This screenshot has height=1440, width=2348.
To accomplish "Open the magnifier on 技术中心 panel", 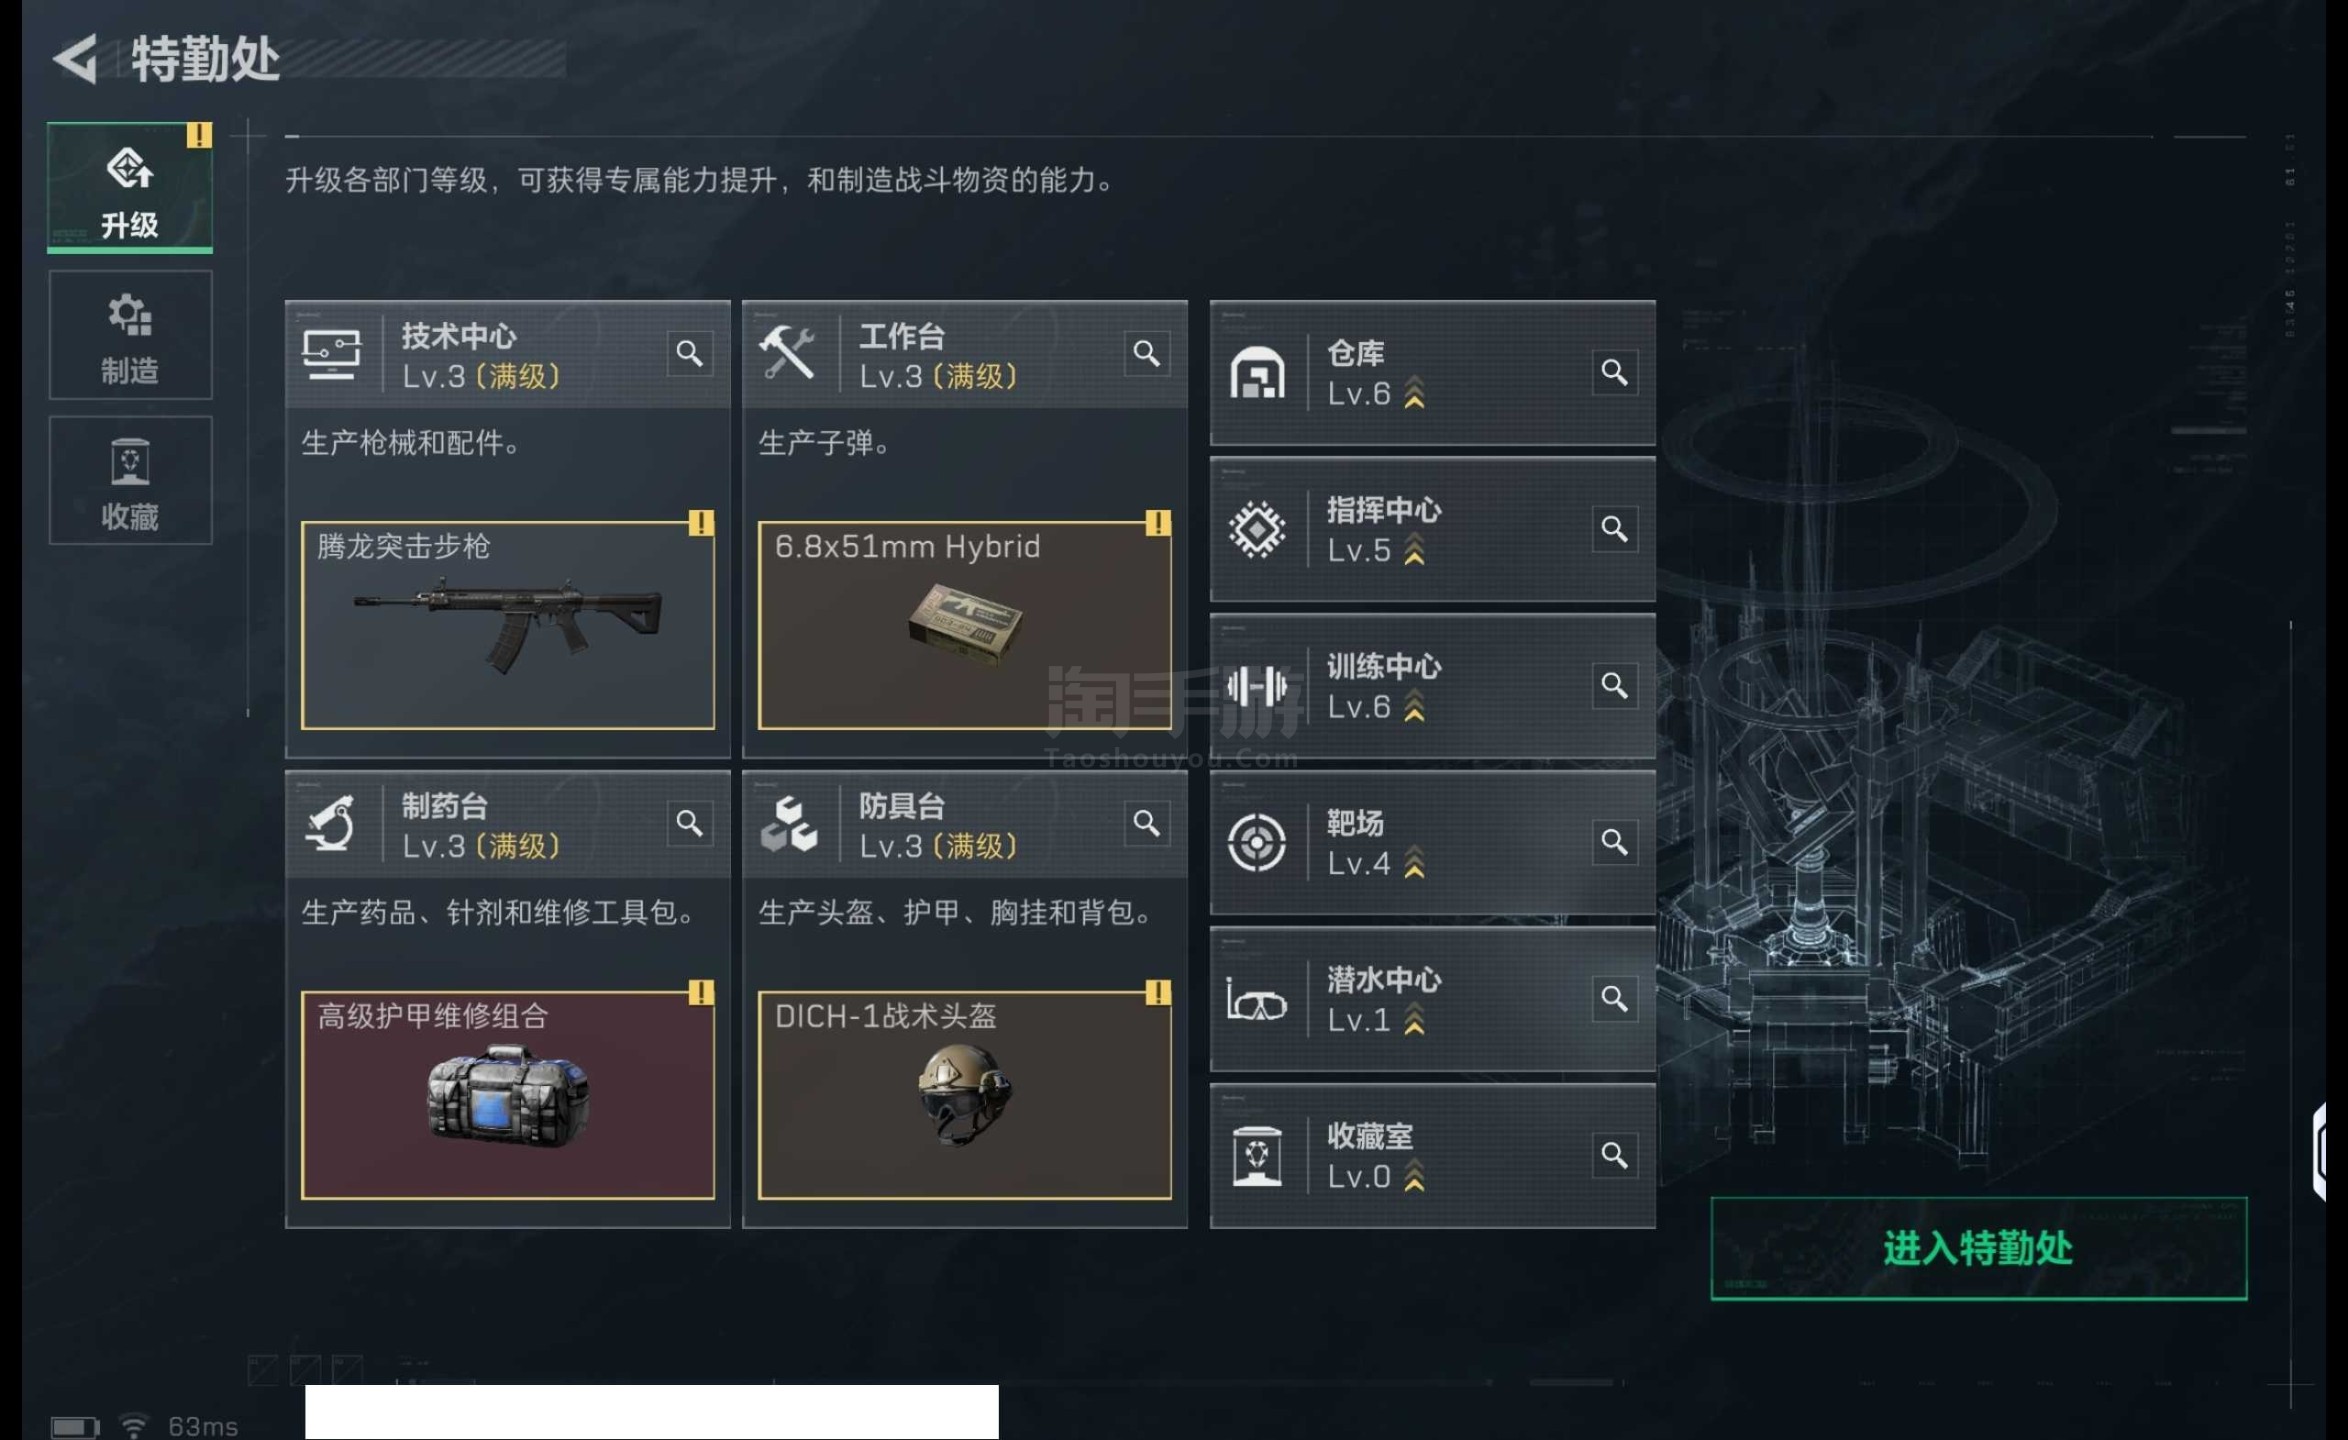I will [690, 354].
